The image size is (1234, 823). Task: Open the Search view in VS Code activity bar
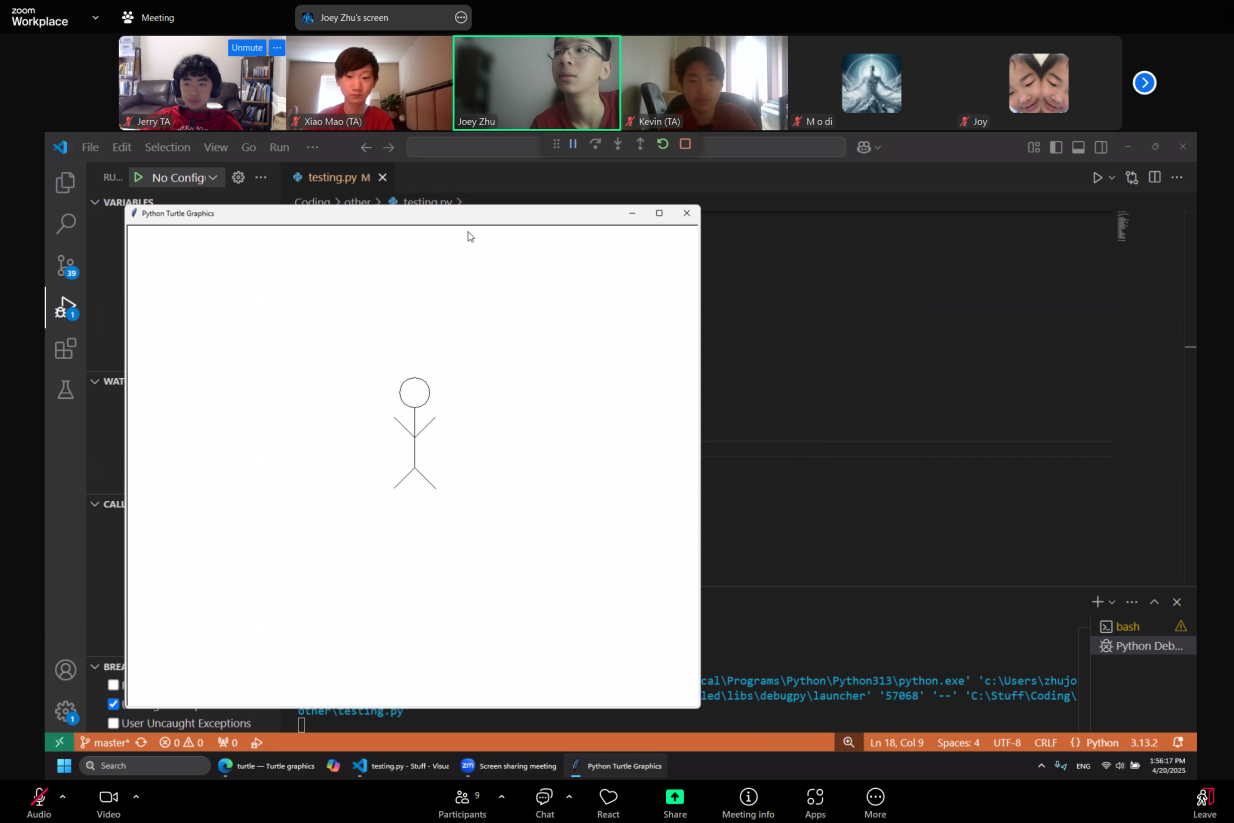tap(65, 224)
